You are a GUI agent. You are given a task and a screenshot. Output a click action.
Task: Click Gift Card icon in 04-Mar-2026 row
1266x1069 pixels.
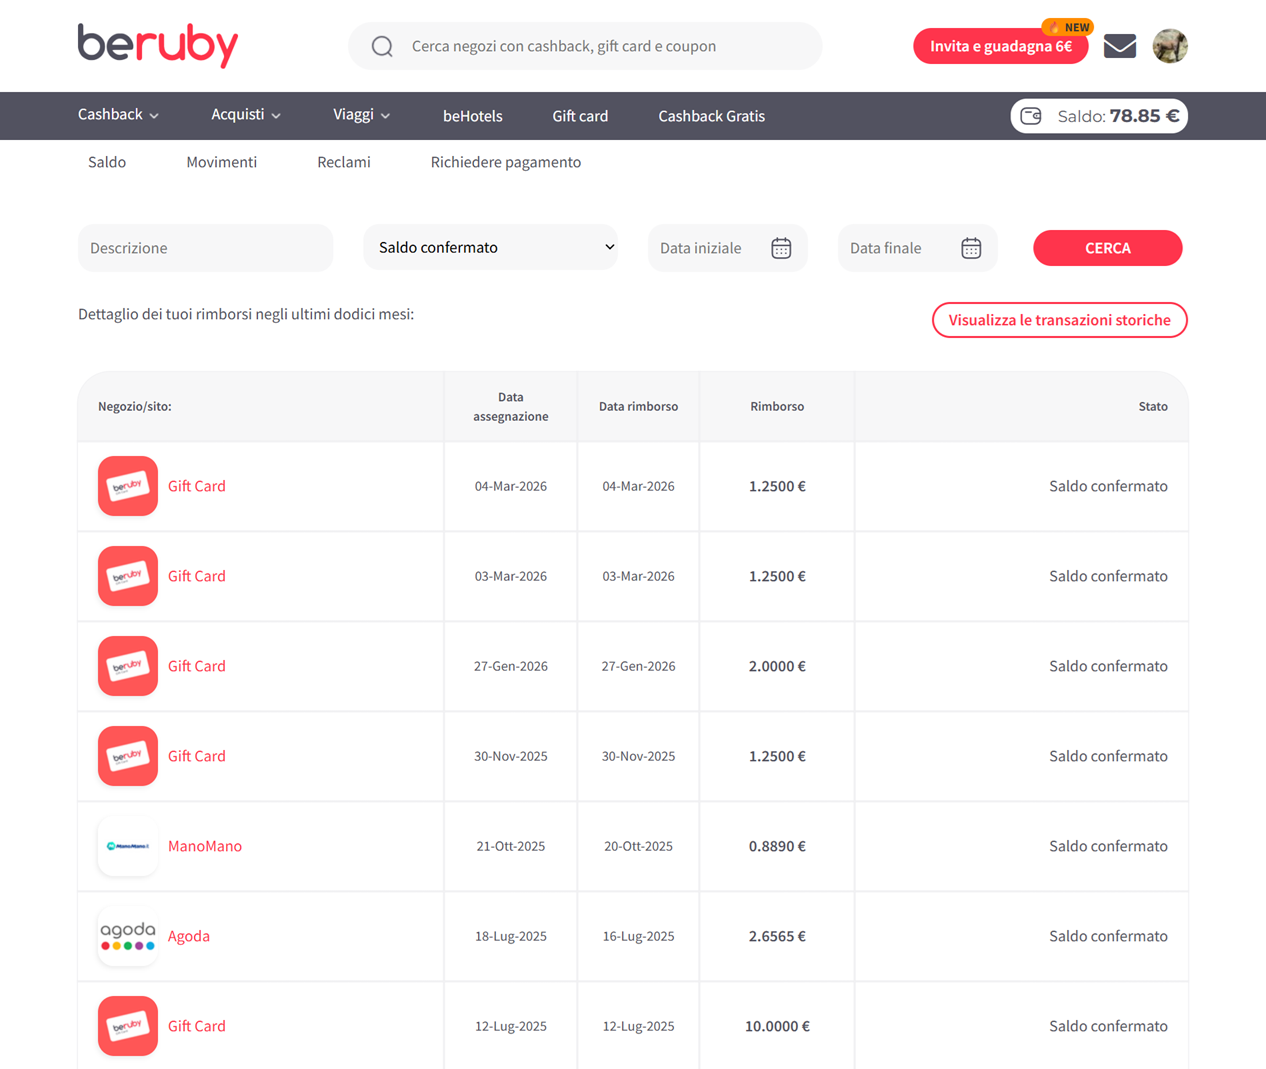(128, 486)
